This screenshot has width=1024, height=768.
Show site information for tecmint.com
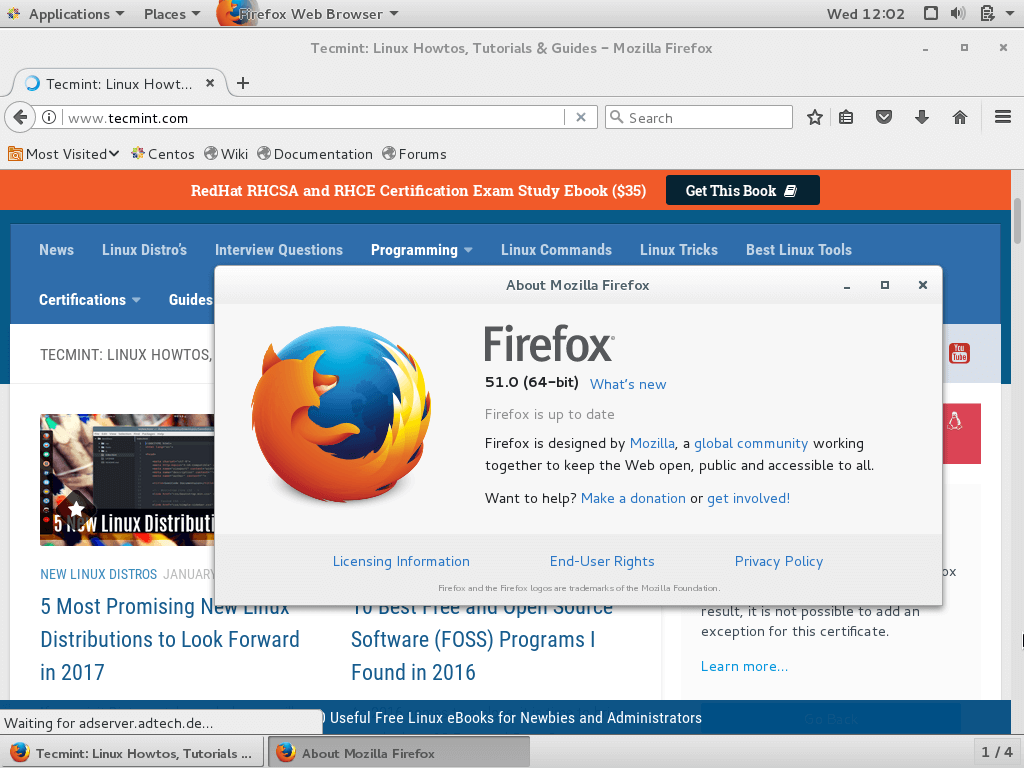click(x=49, y=118)
